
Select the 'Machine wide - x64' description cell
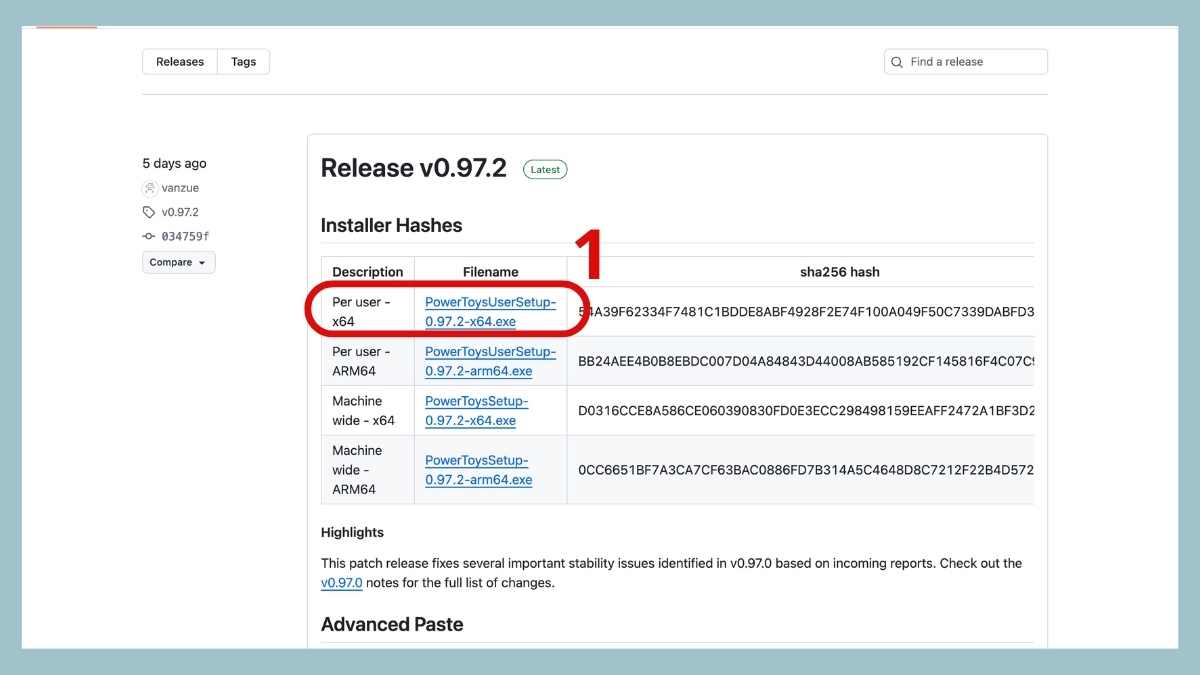(x=368, y=411)
